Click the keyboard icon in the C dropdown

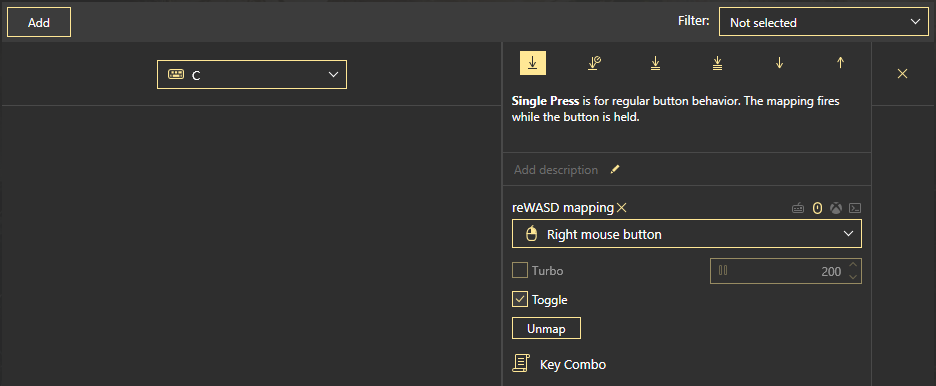[x=176, y=75]
